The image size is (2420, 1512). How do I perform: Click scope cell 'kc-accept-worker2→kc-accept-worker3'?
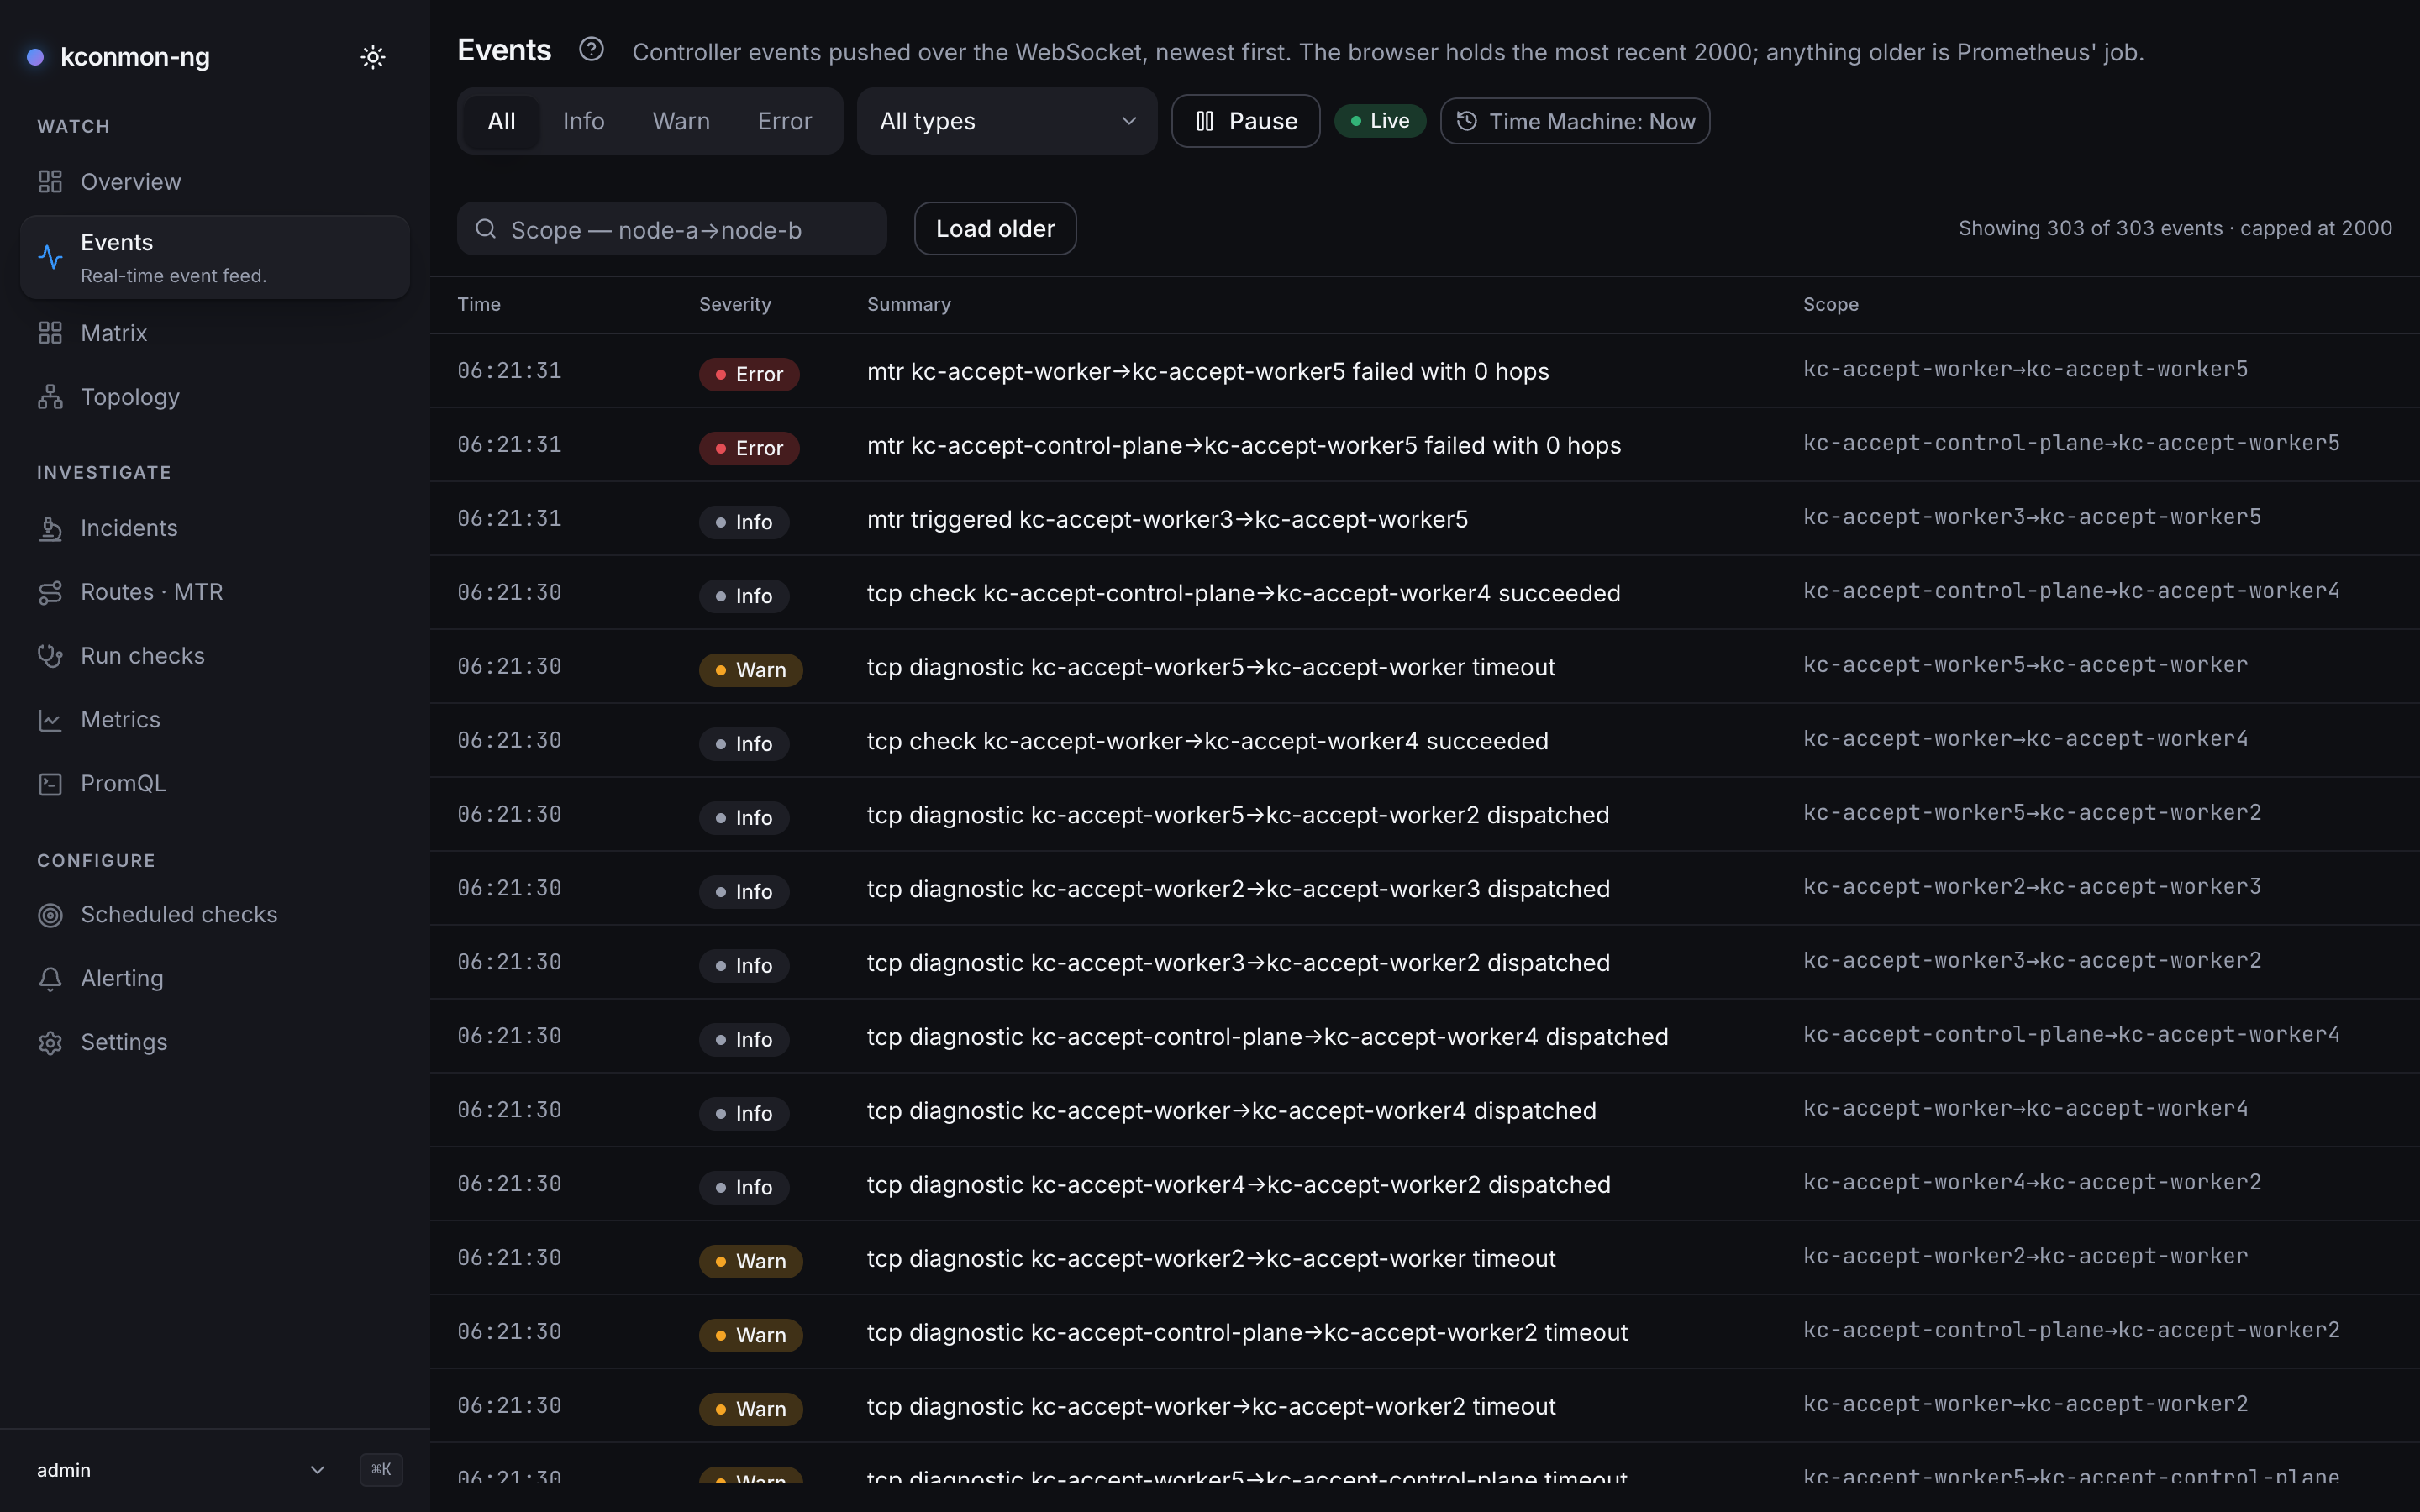2031,887
